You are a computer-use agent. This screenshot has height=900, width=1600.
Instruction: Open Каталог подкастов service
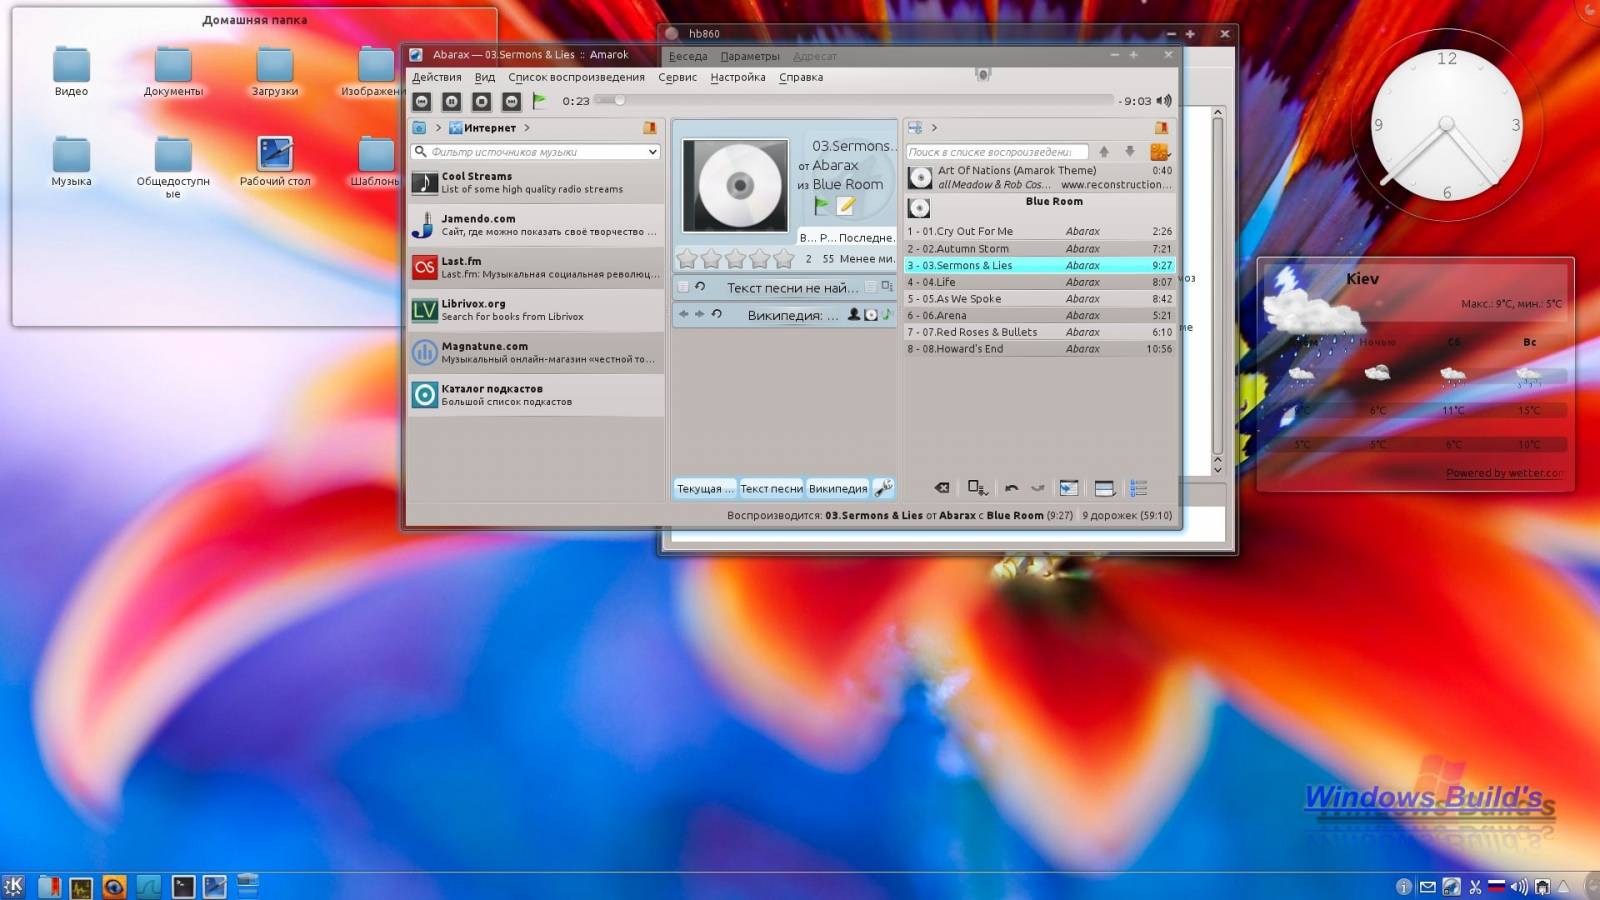click(x=536, y=395)
